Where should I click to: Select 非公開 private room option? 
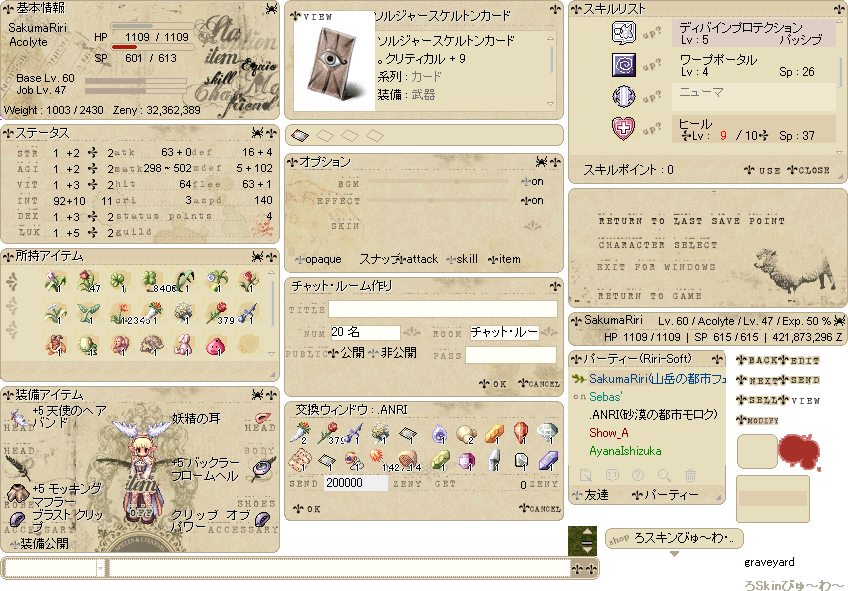coord(393,353)
